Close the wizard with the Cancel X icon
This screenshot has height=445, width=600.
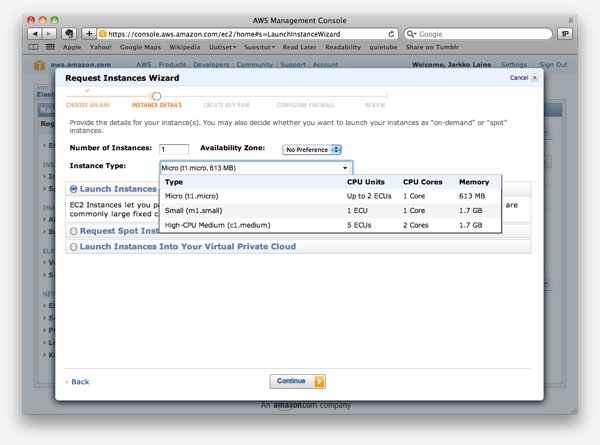(534, 77)
